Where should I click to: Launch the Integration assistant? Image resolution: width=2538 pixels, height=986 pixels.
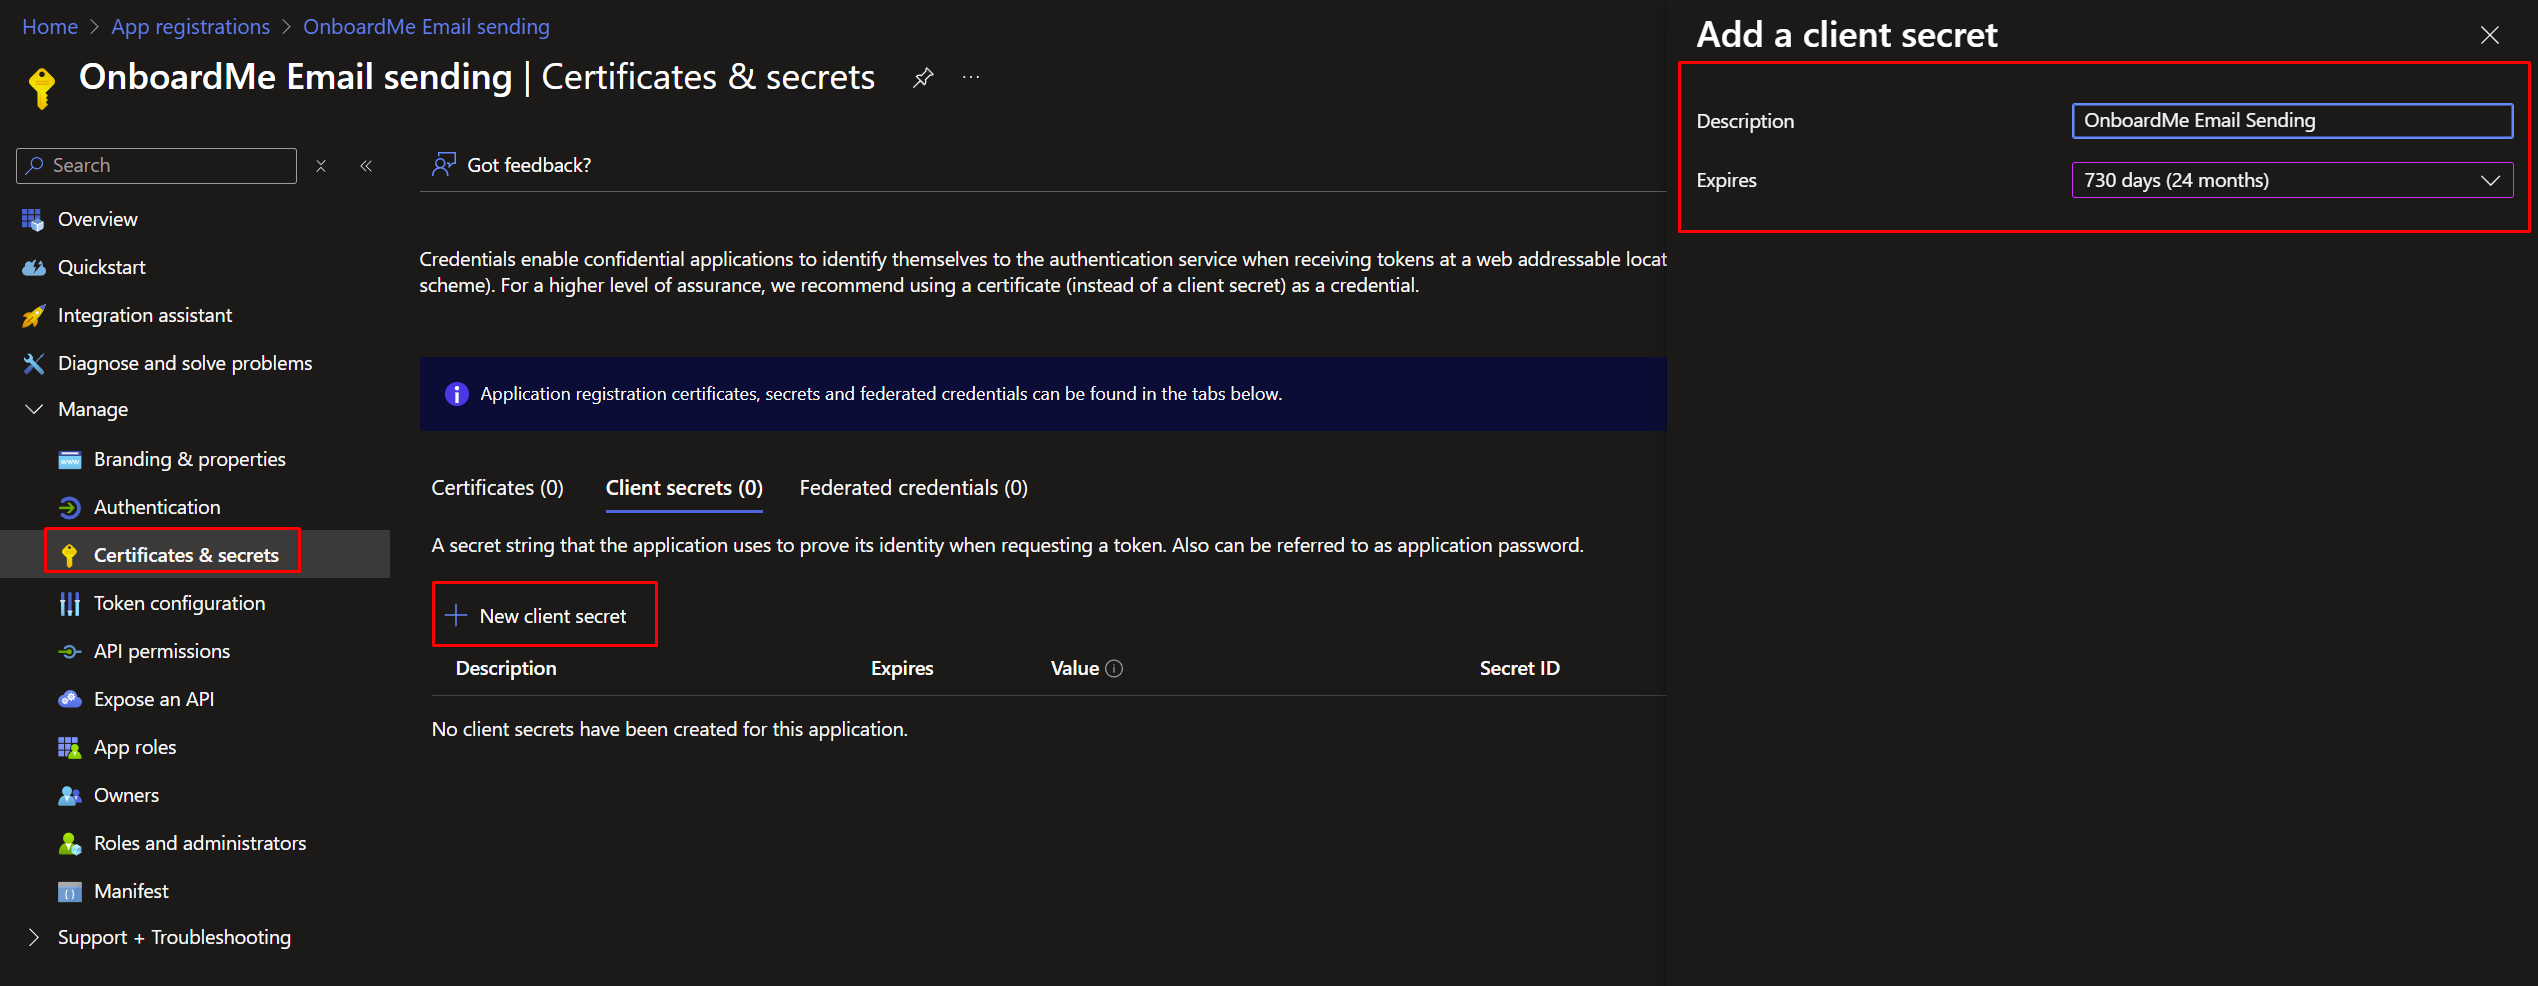(x=144, y=315)
